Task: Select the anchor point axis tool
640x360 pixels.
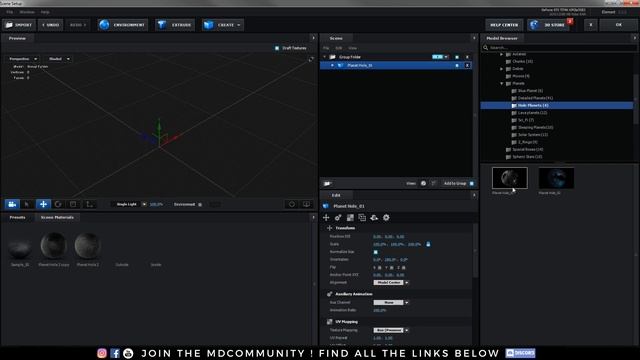Action: (89, 204)
